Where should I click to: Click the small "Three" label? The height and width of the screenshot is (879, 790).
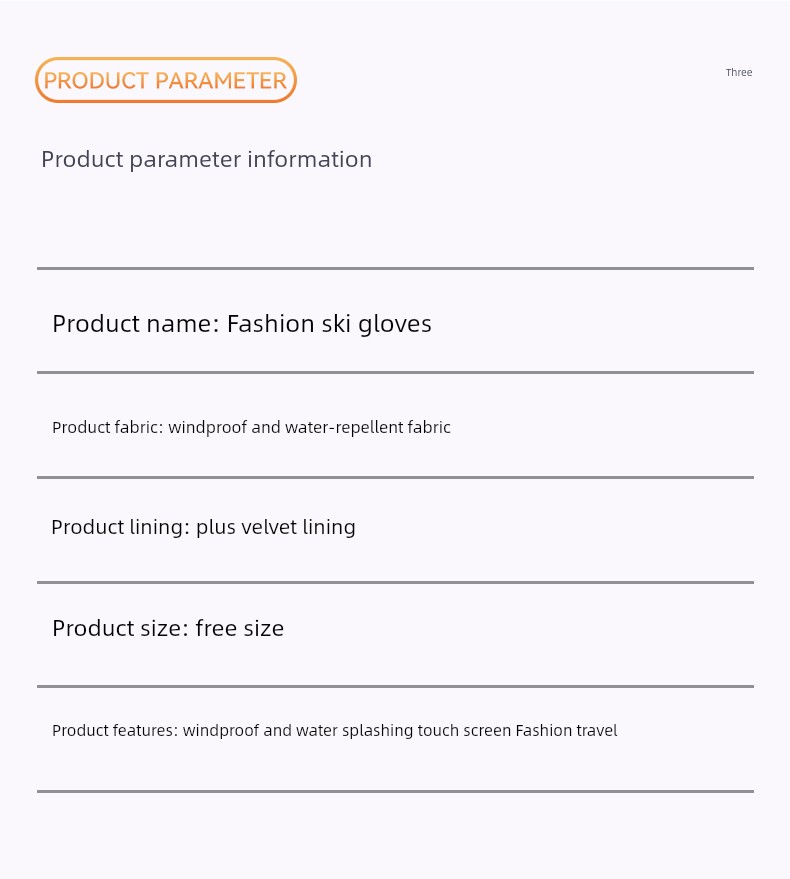point(738,72)
